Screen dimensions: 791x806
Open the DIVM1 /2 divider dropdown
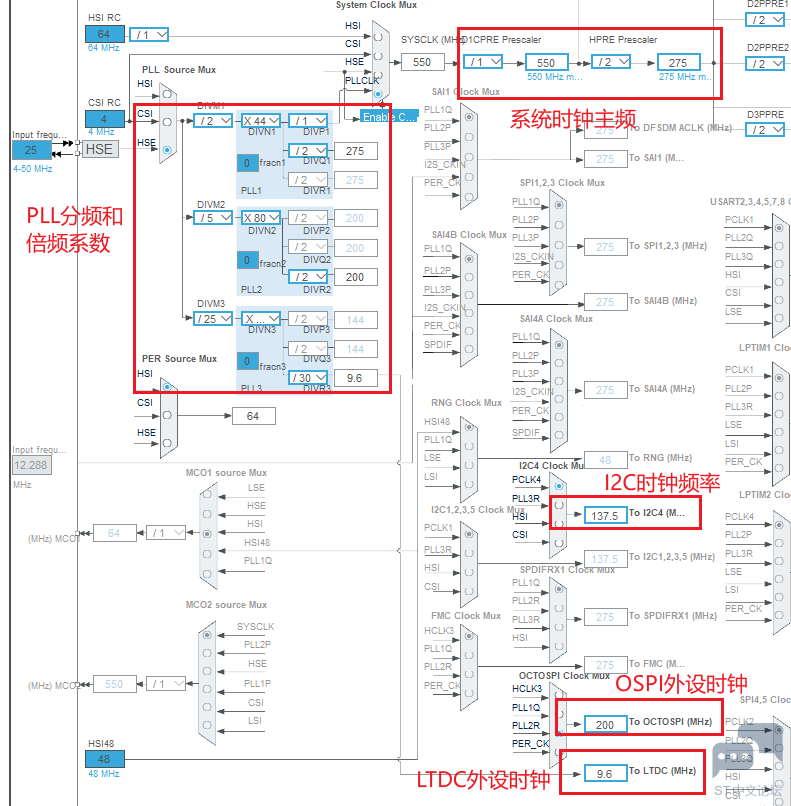[213, 121]
